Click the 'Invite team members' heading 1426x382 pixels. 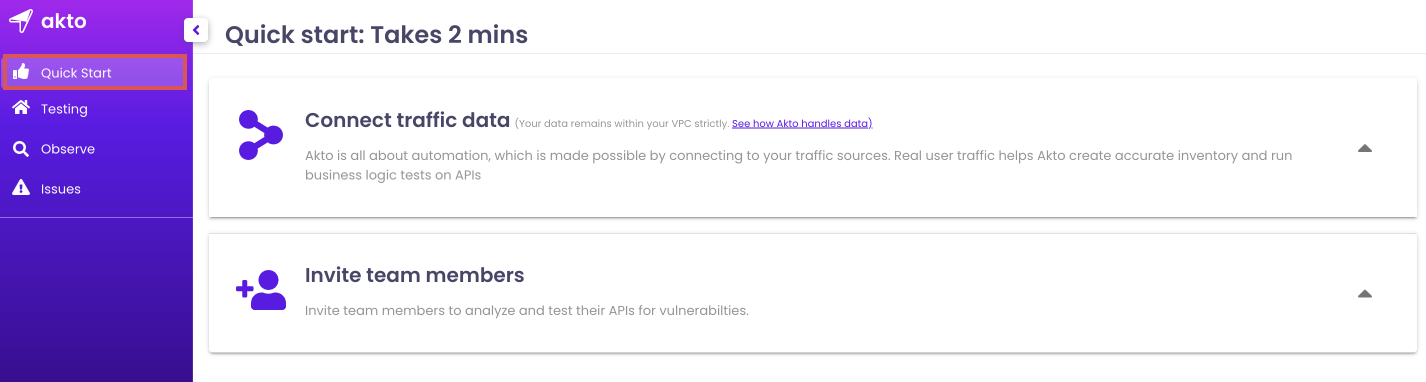click(x=414, y=275)
